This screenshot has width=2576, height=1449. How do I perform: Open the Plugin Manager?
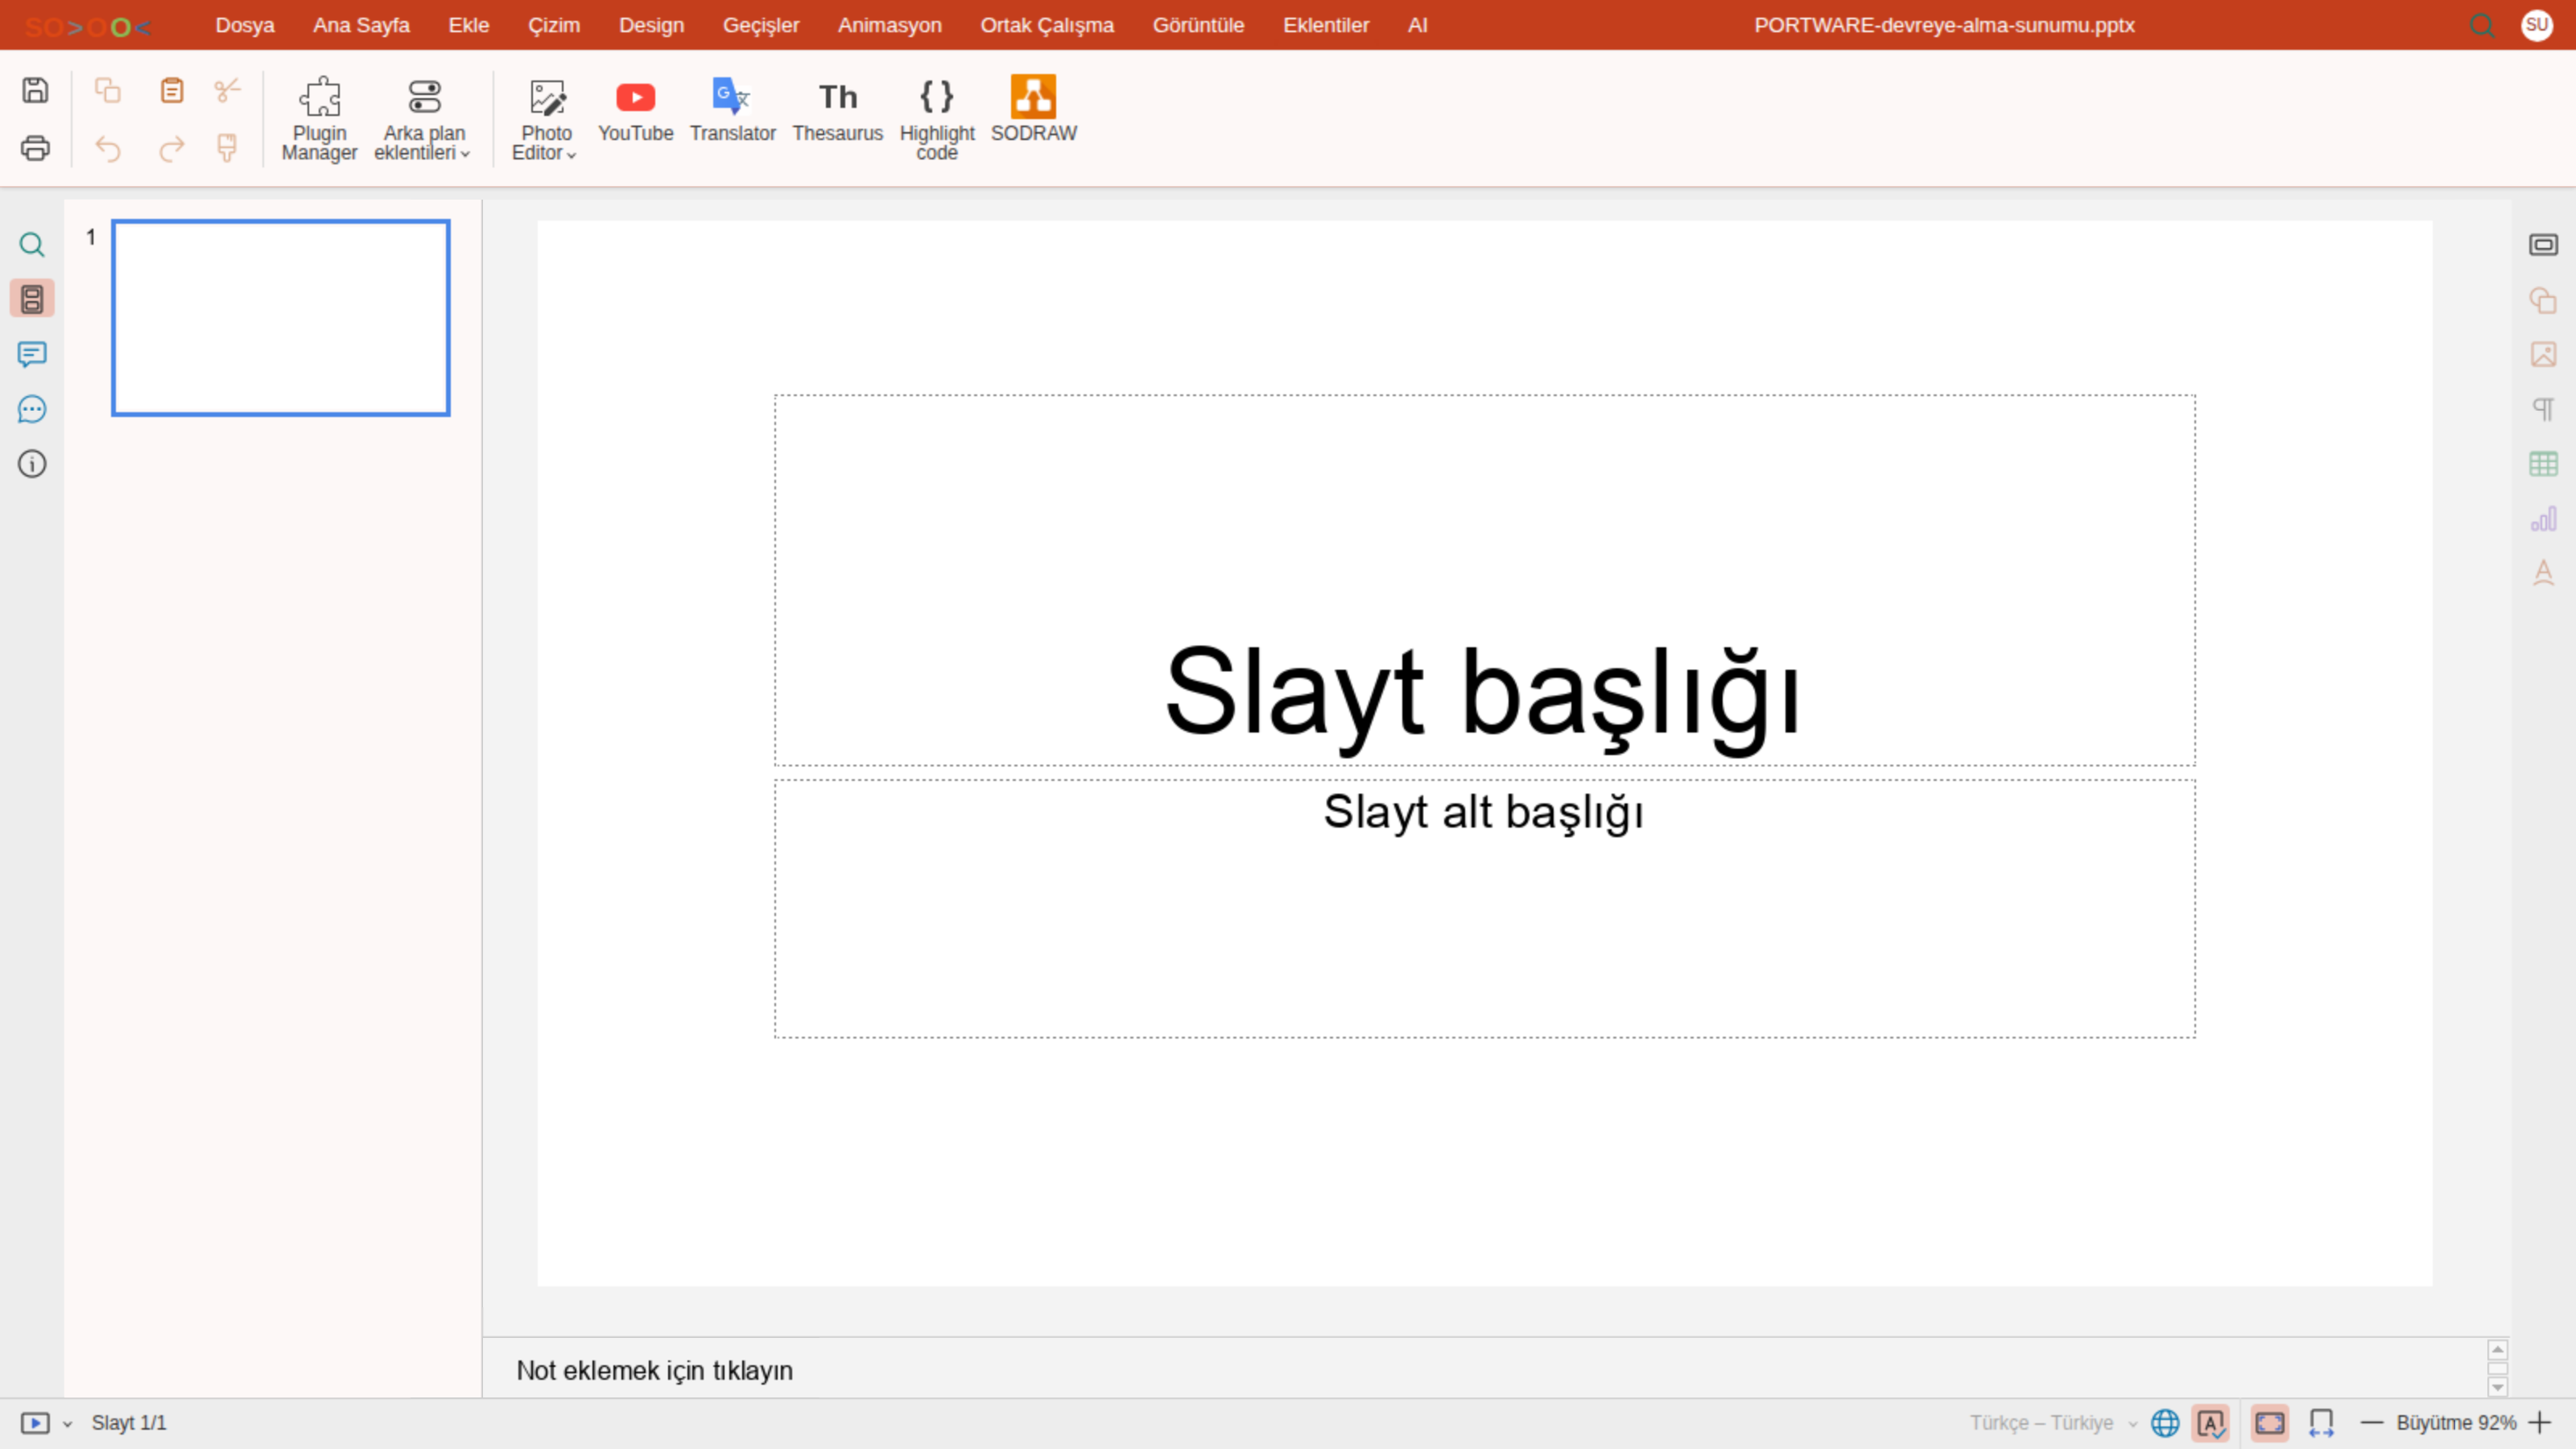319,118
